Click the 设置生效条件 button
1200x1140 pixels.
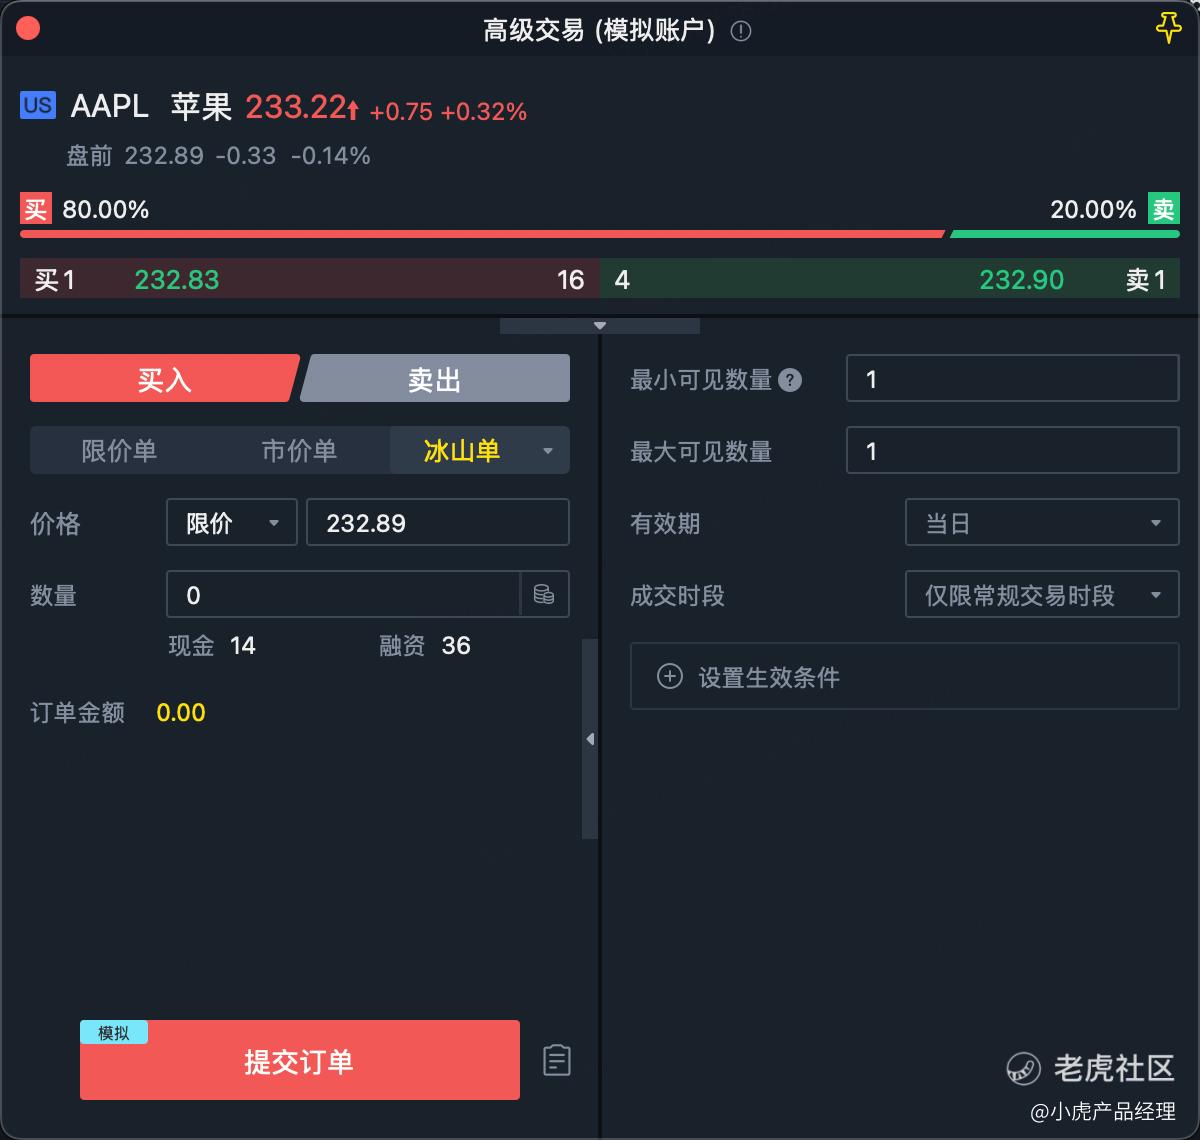click(905, 677)
